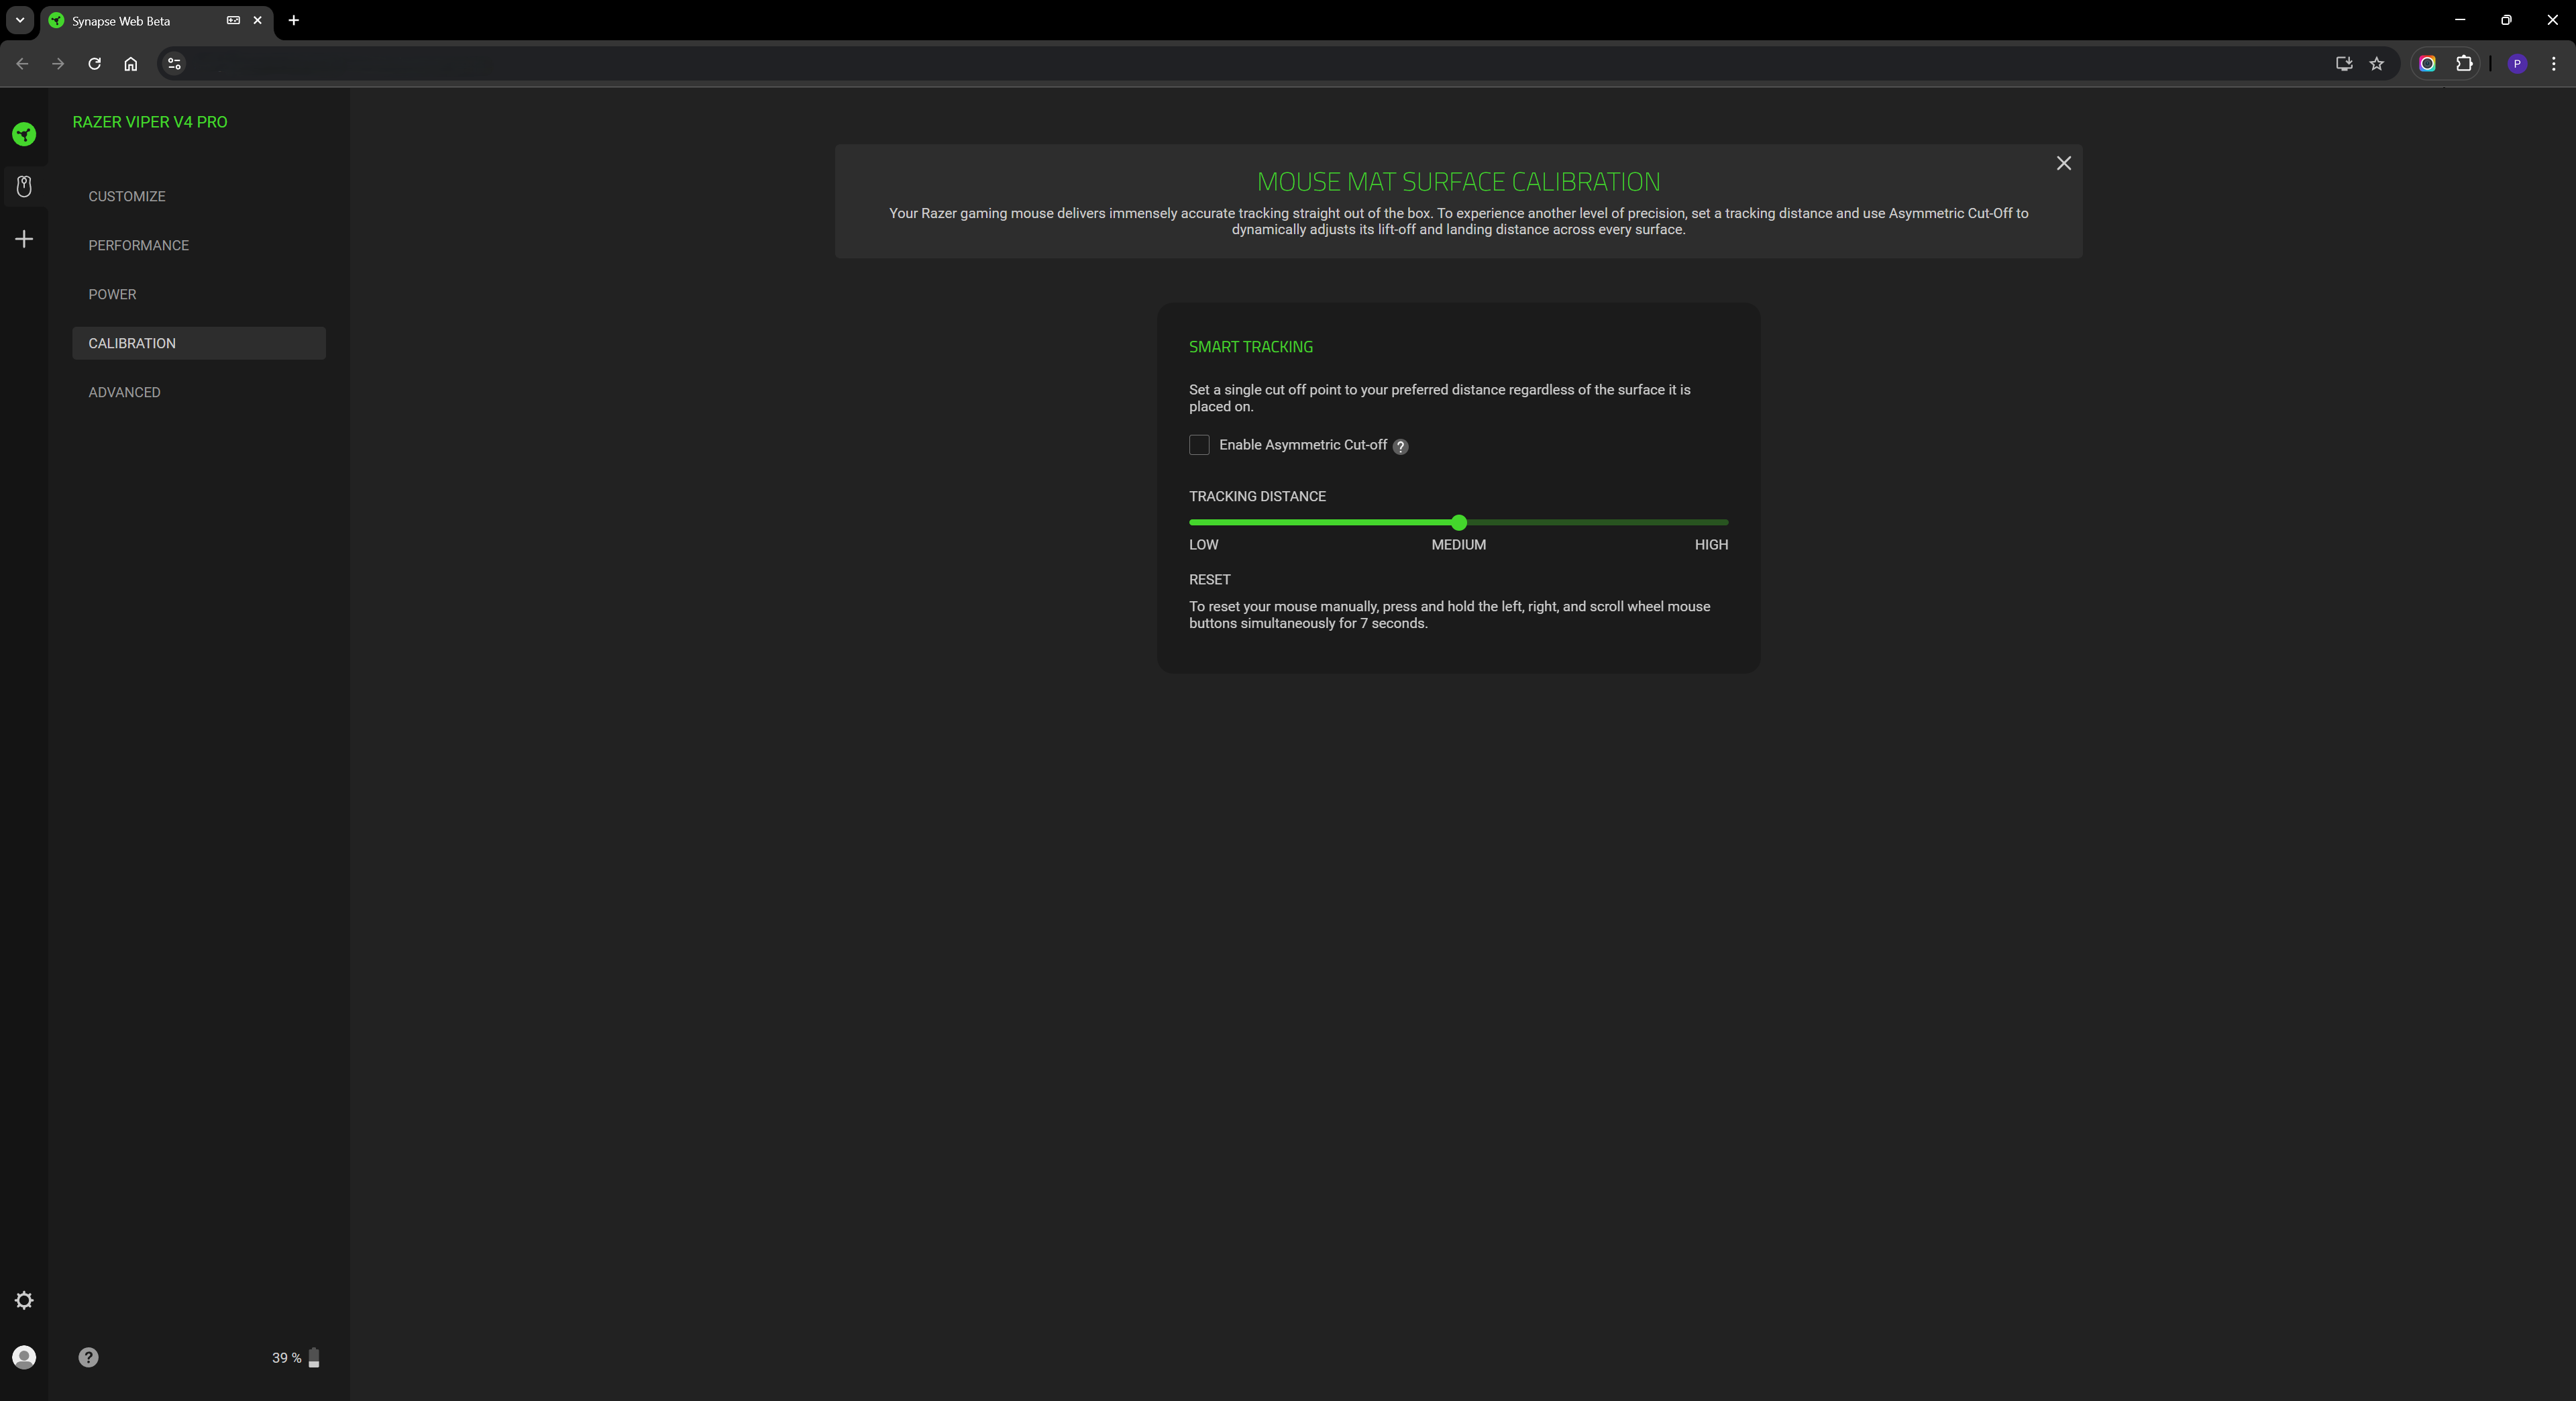2576x1401 pixels.
Task: Switch to the PERFORMANCE section
Action: (x=138, y=245)
